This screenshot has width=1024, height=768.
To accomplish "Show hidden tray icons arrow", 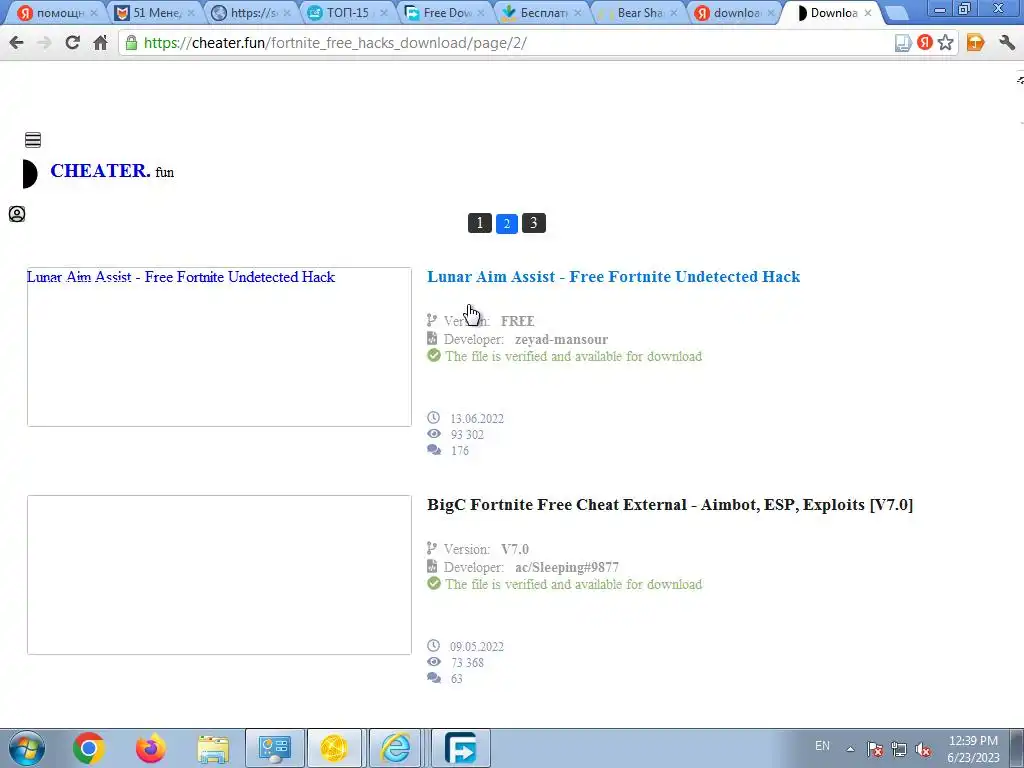I will pos(850,749).
